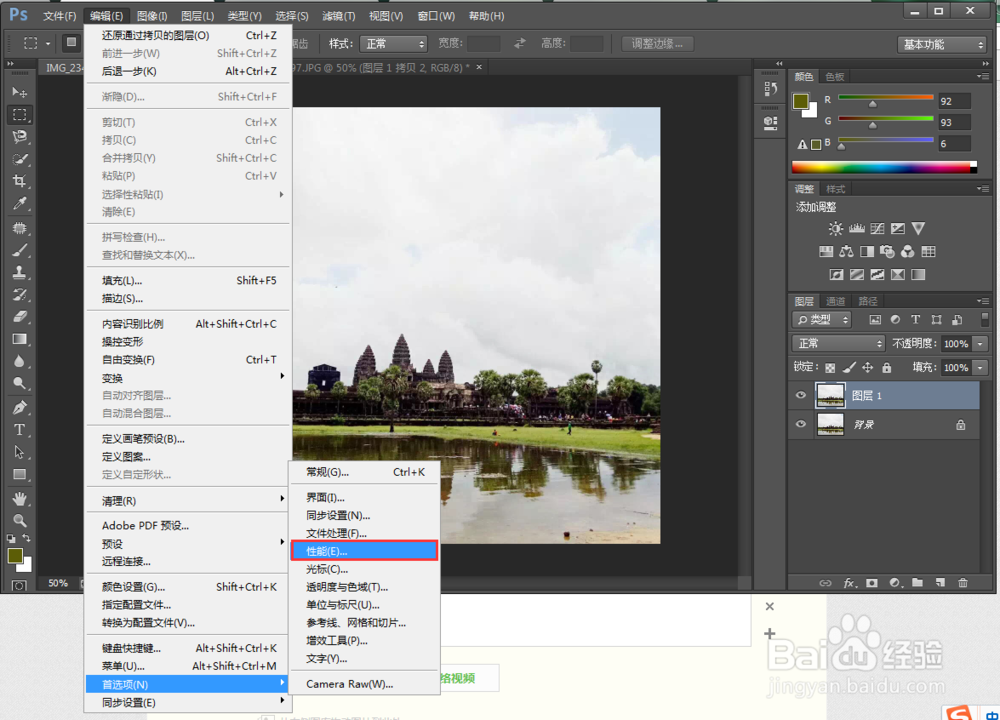Choose 自由变换(F) menu item

pos(189,360)
